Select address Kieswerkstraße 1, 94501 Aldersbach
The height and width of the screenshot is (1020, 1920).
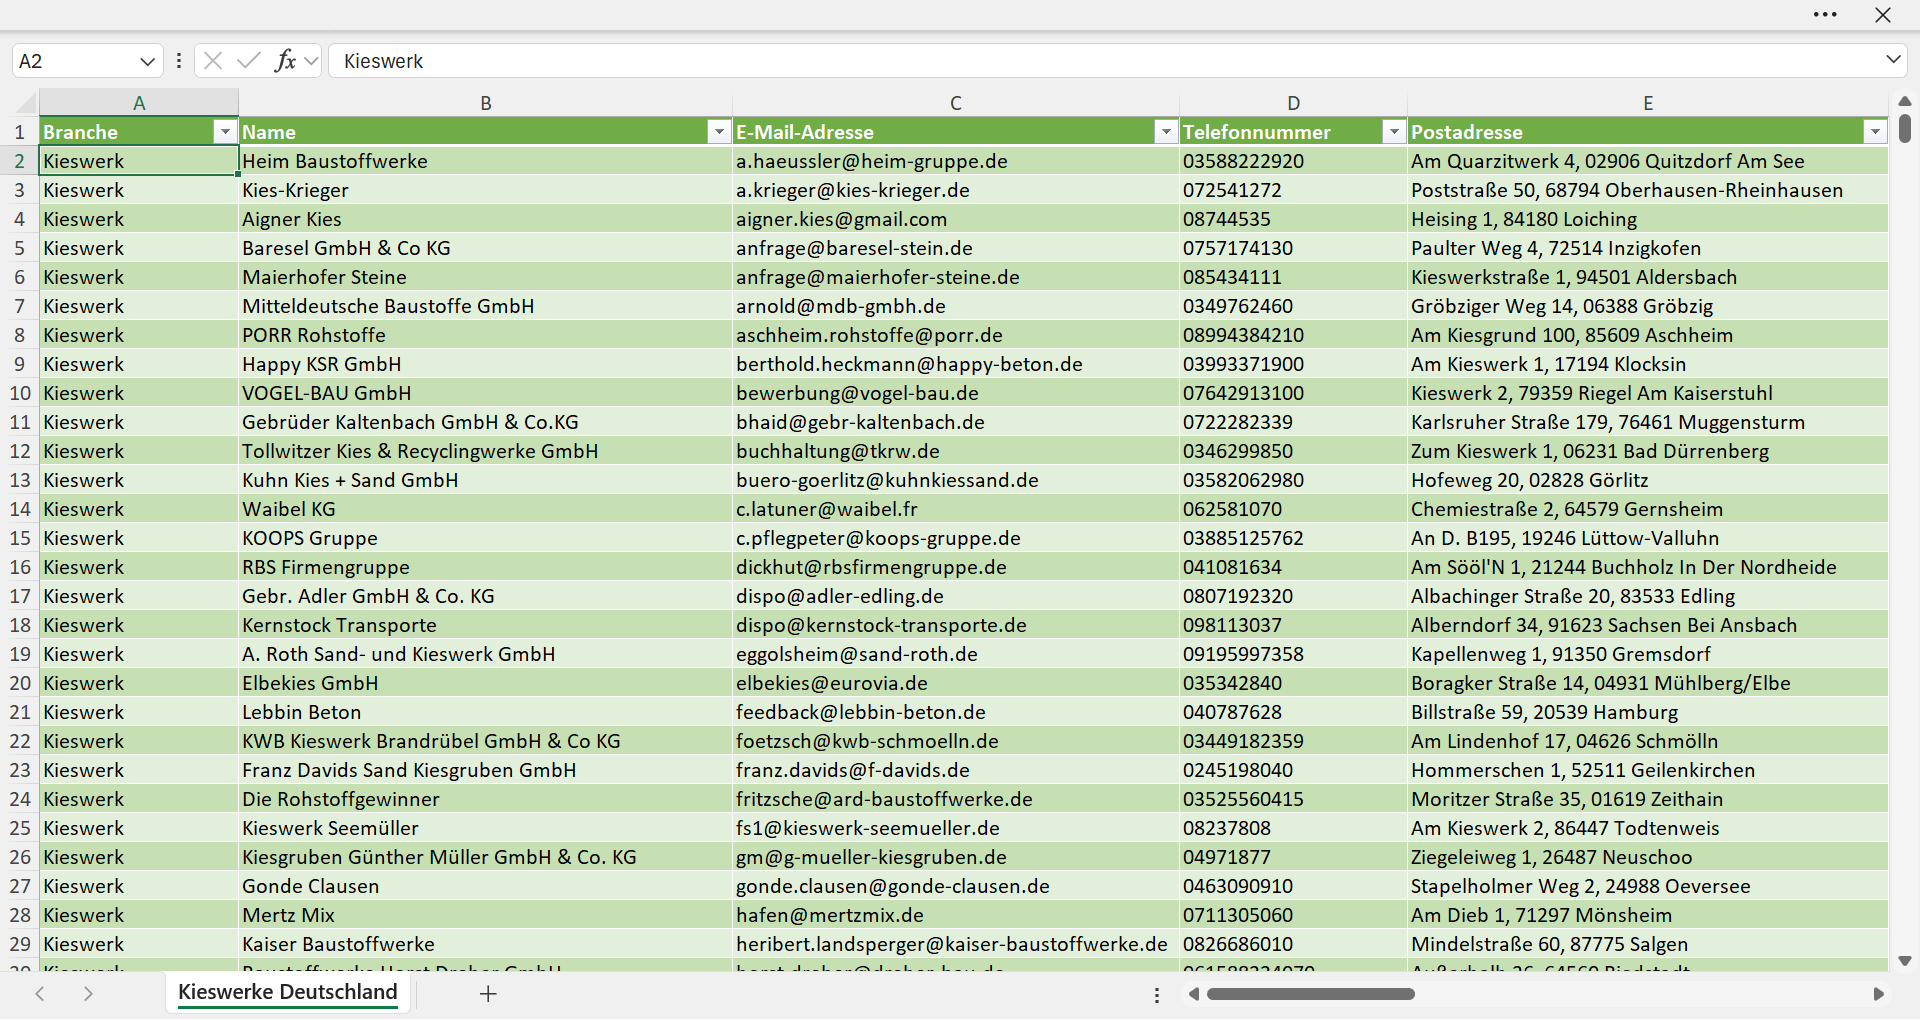click(1648, 277)
